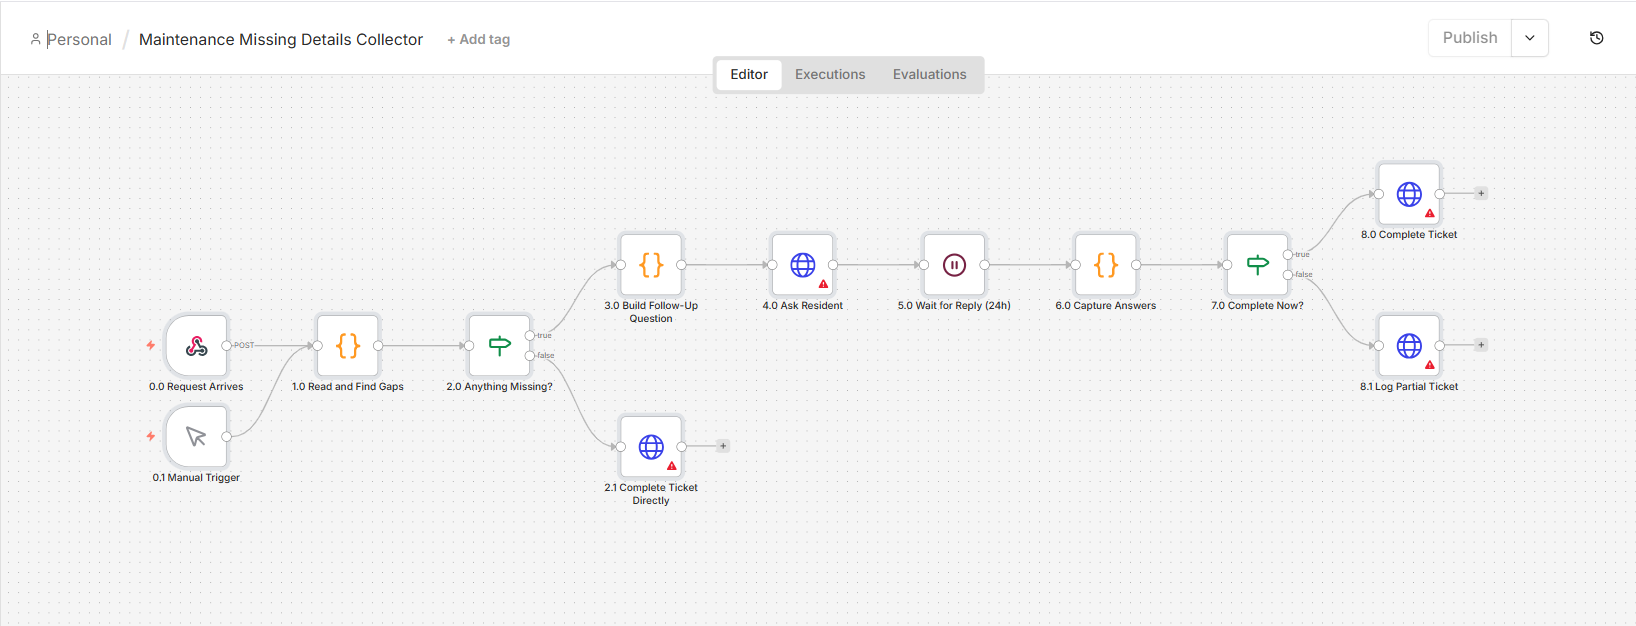Select the 8.0 Complete Ticket node
This screenshot has height=626, width=1636.
pos(1409,194)
